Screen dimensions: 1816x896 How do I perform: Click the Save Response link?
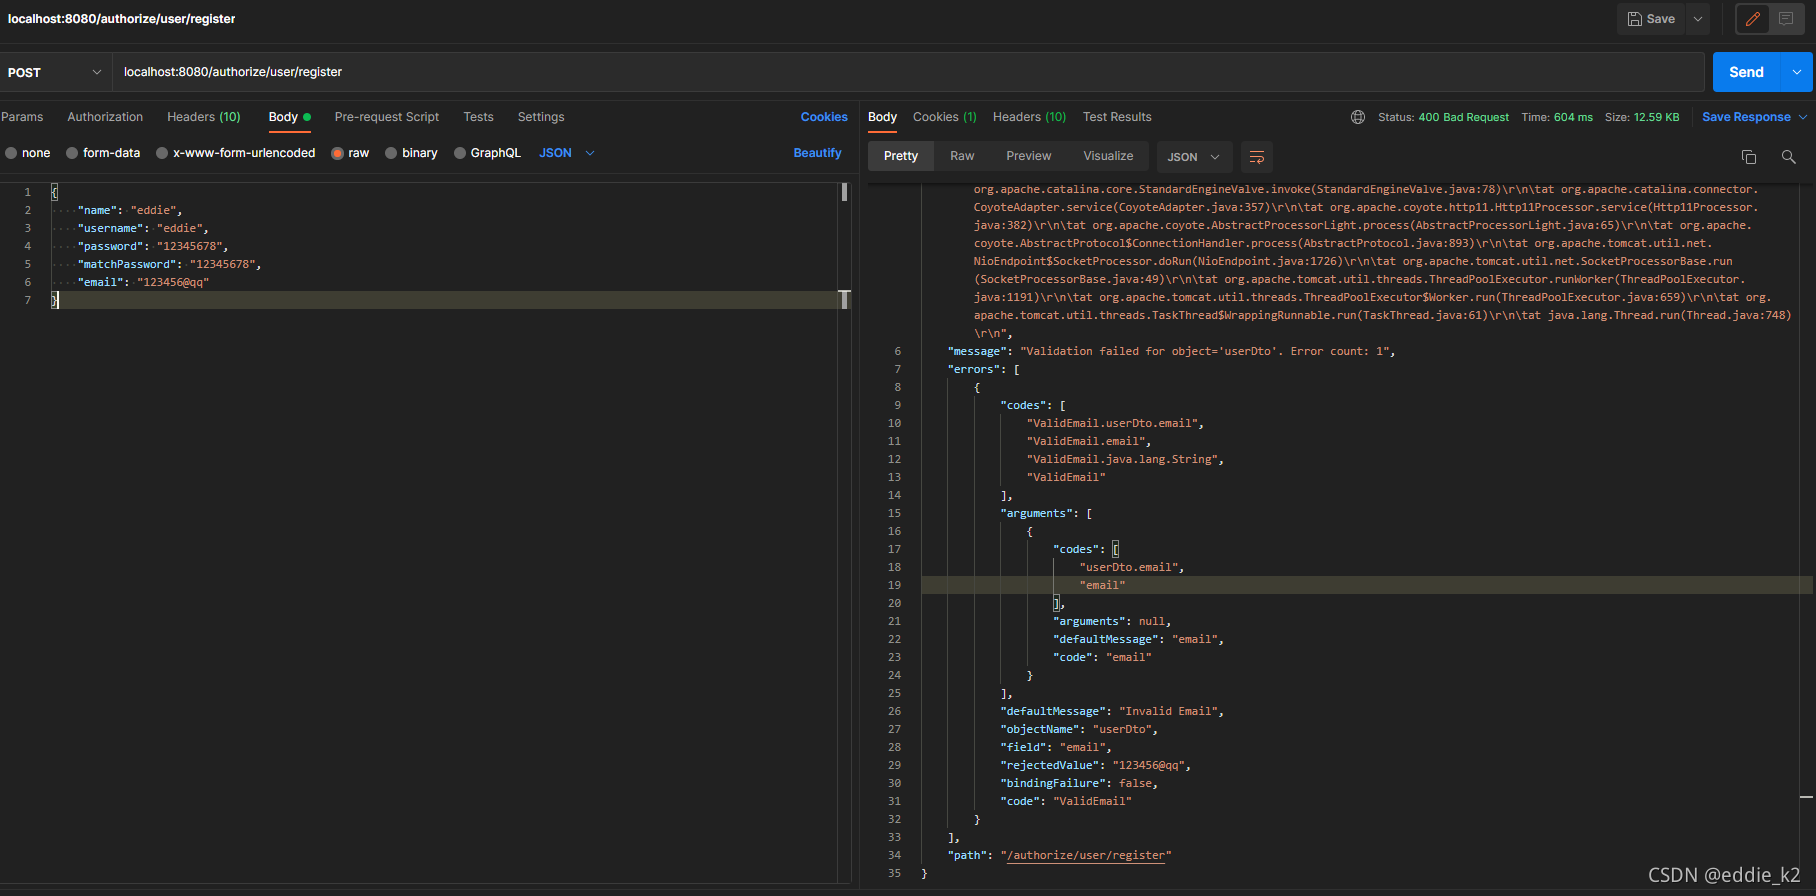1746,117
